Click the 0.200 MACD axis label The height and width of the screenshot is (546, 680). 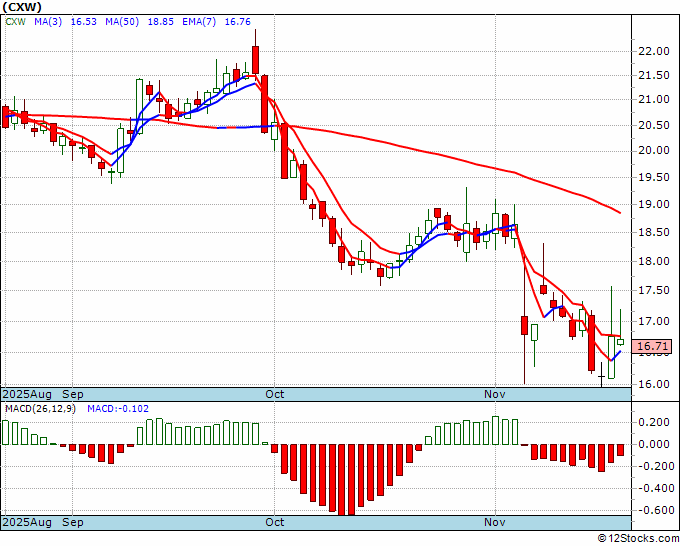pyautogui.click(x=654, y=422)
